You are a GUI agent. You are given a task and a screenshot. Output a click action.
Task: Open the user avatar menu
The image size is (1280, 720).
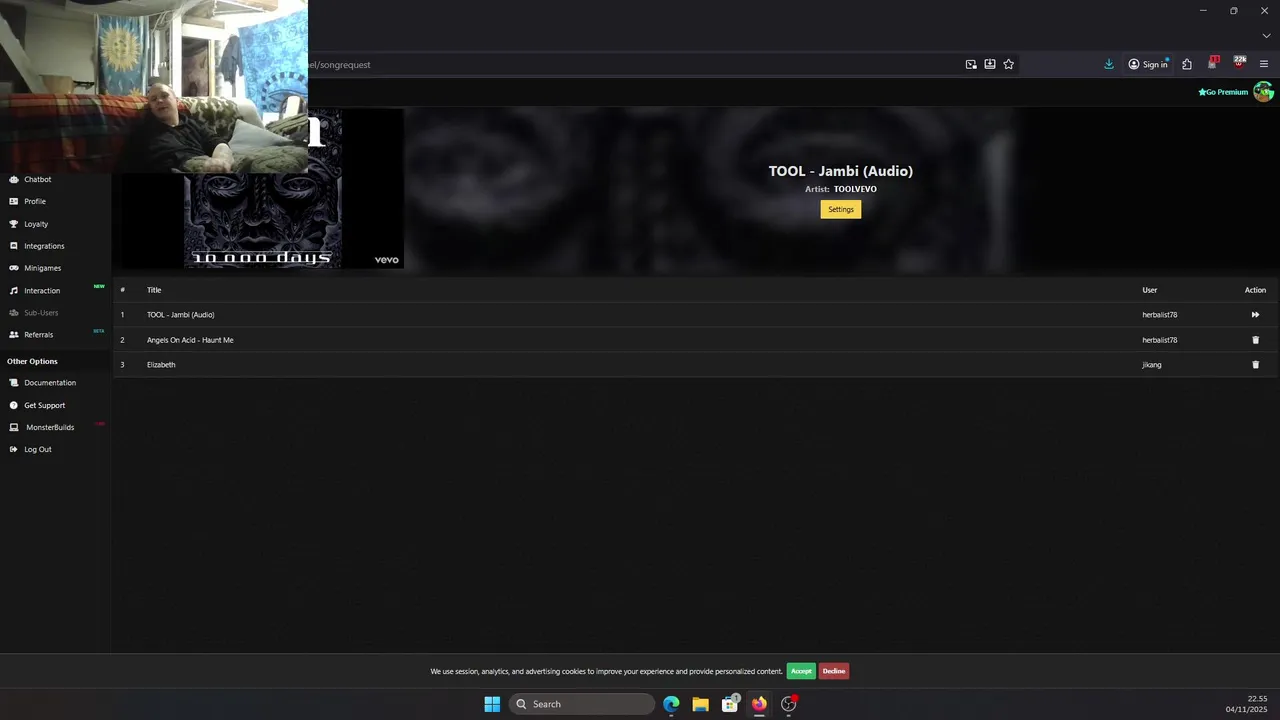[x=1264, y=92]
